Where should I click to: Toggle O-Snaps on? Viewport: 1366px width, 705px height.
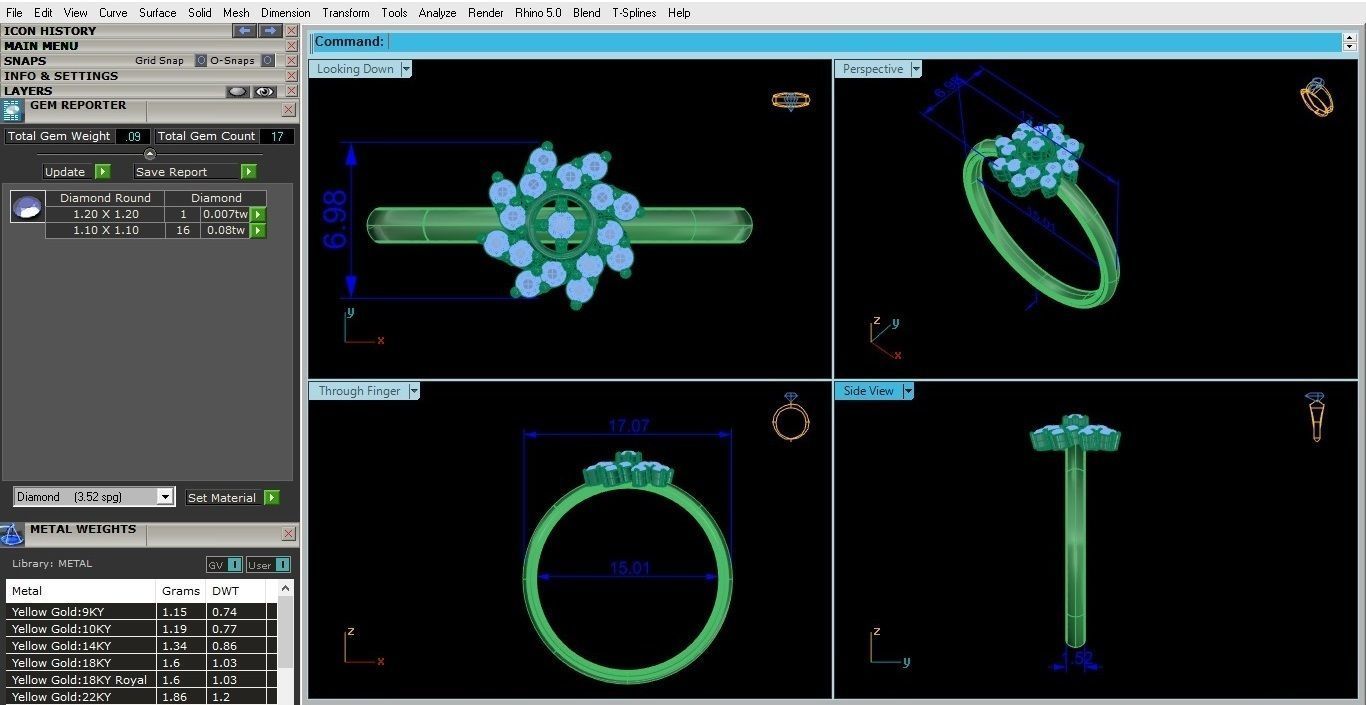(x=268, y=61)
